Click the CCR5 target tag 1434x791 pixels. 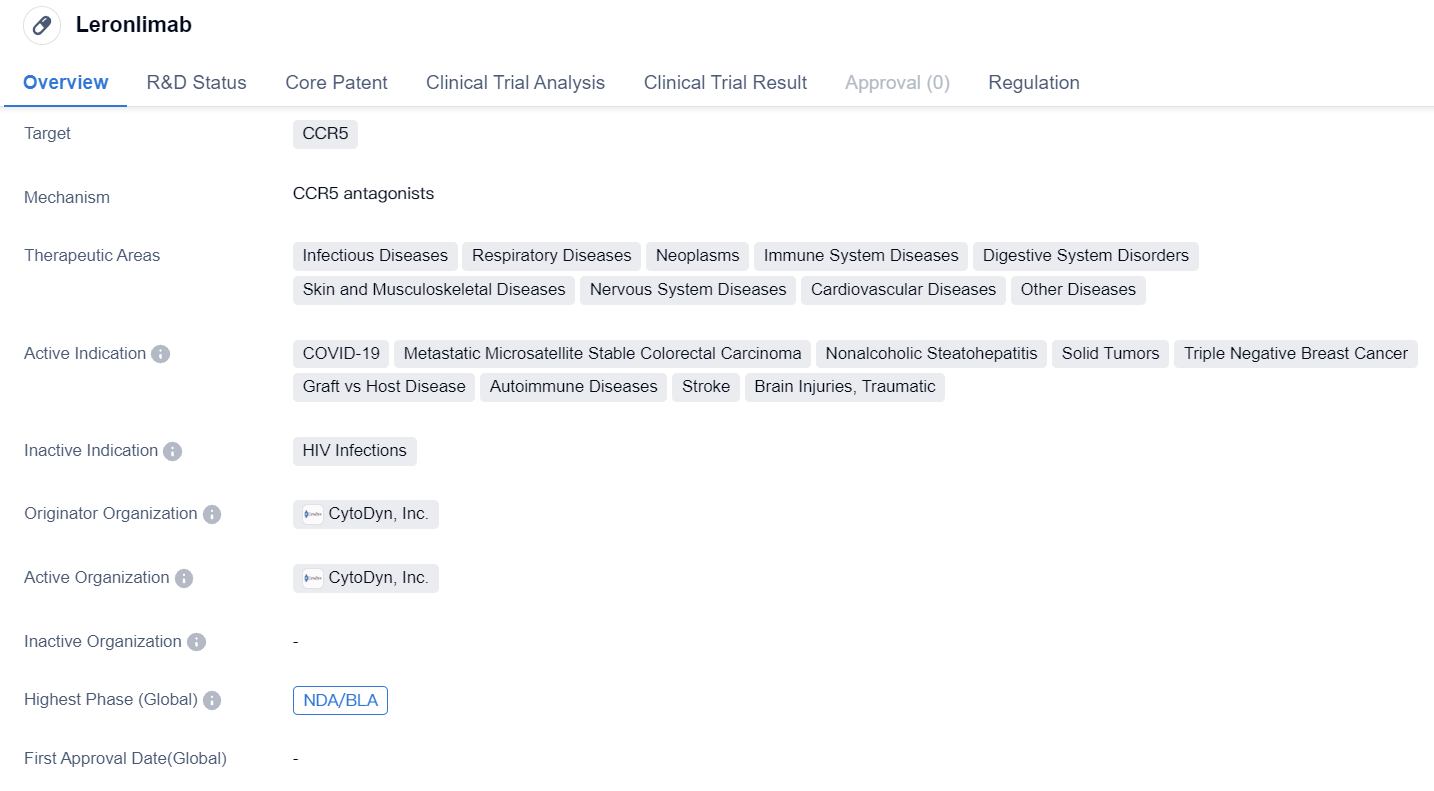point(325,134)
